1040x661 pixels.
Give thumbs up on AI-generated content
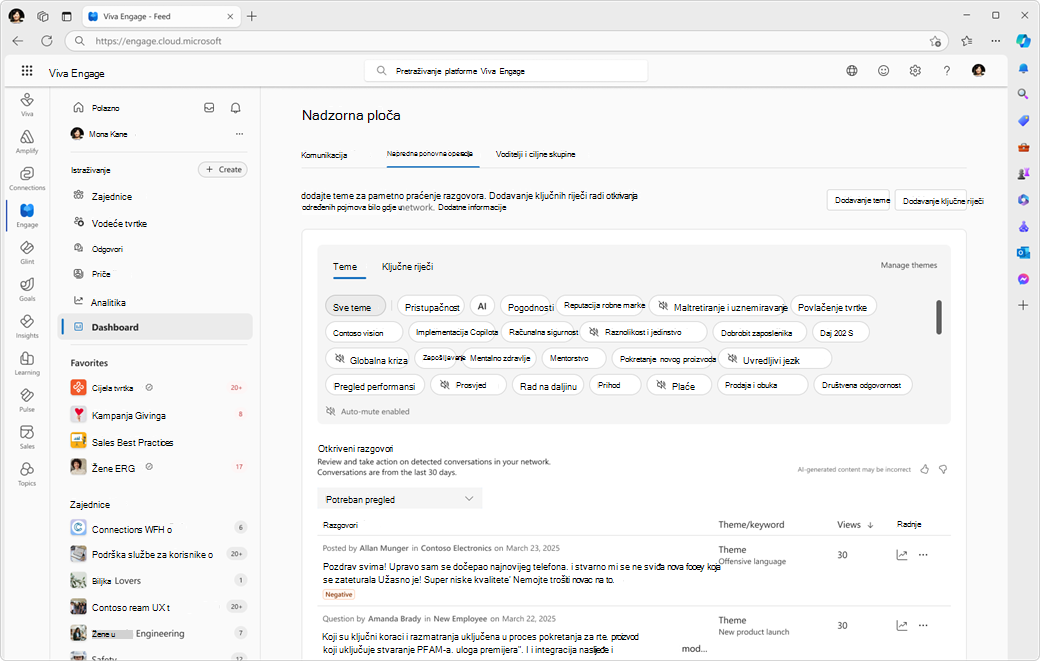[925, 469]
